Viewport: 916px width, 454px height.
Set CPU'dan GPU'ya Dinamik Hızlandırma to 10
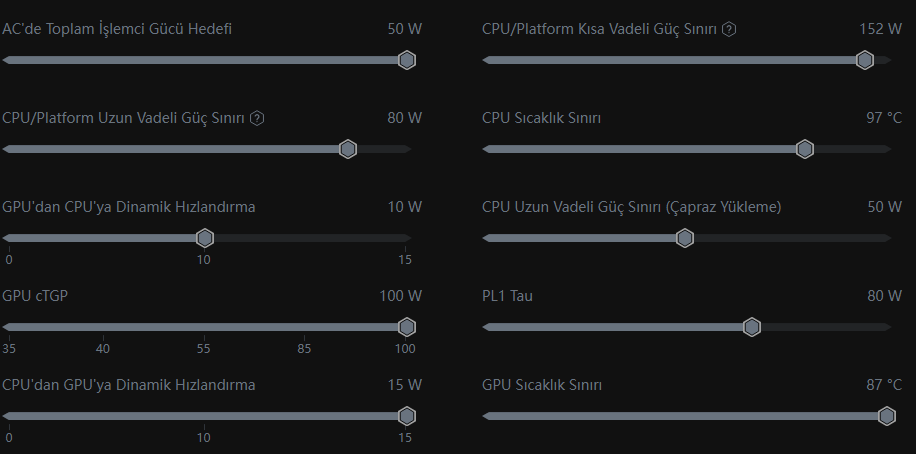(204, 416)
